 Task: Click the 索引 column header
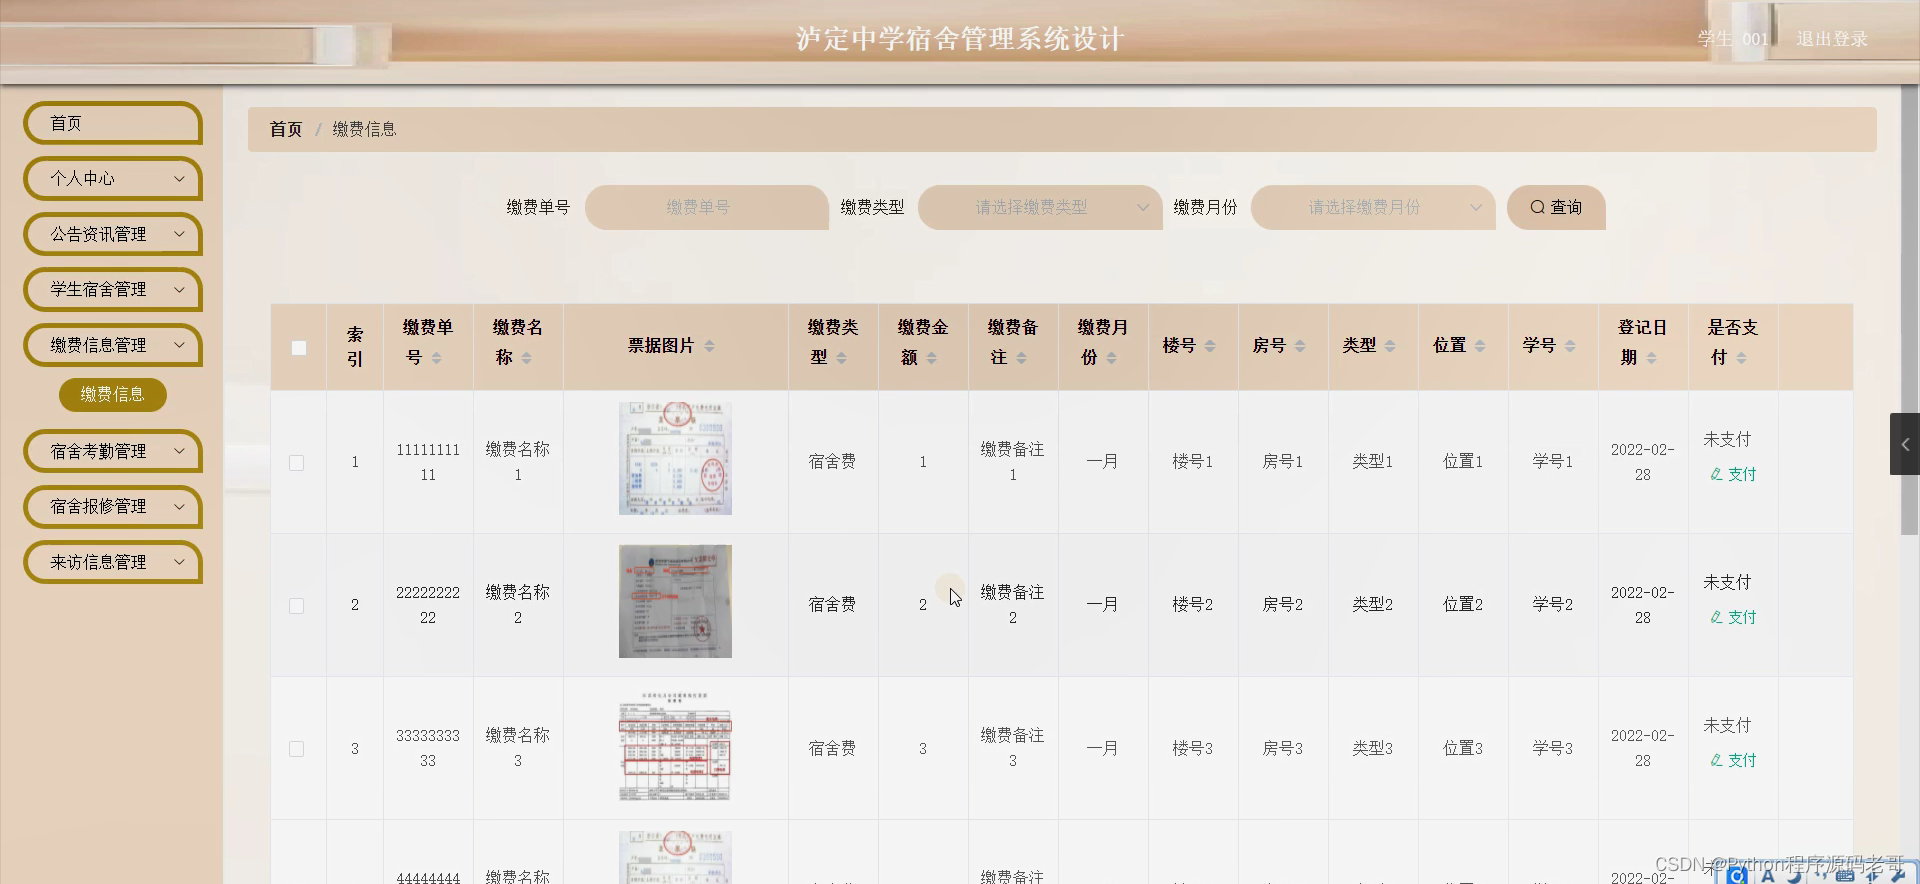click(355, 346)
